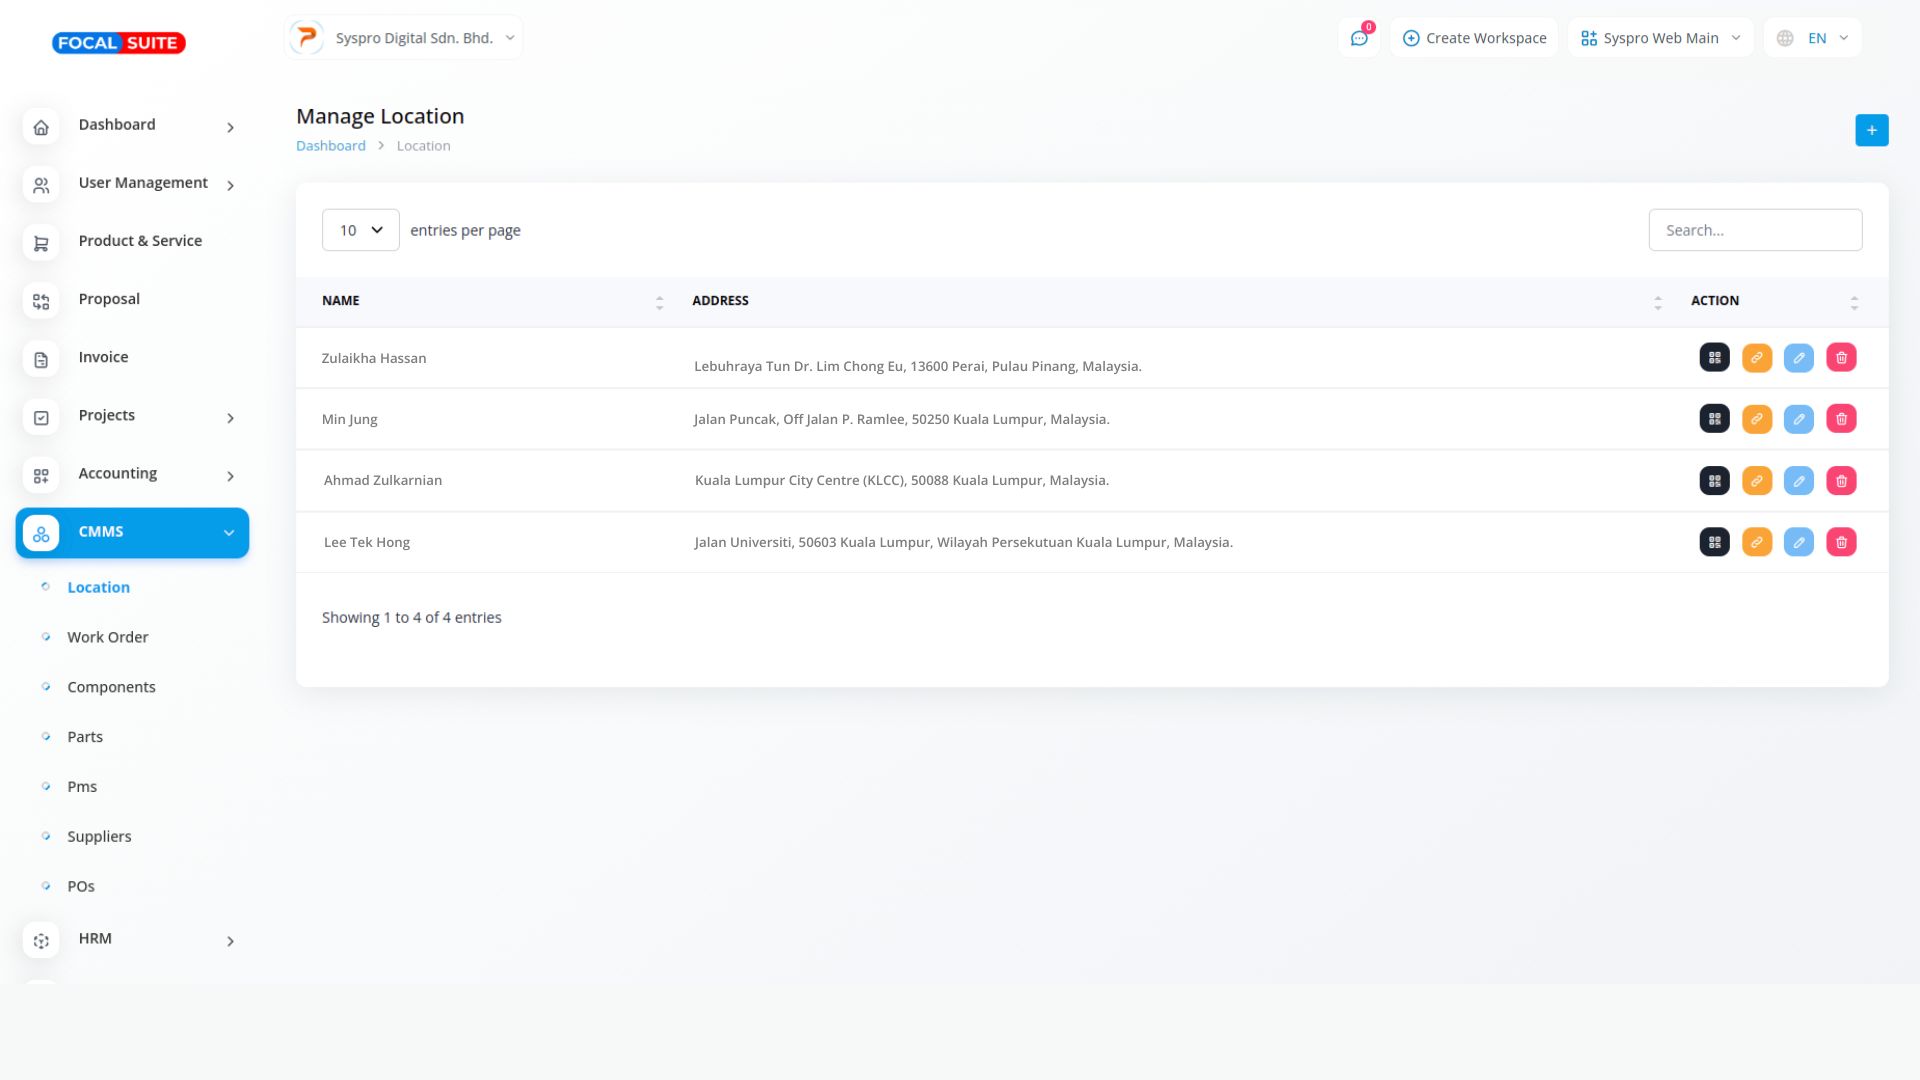Open the entries per page dropdown
Screen dimensions: 1920x1080
pos(360,230)
